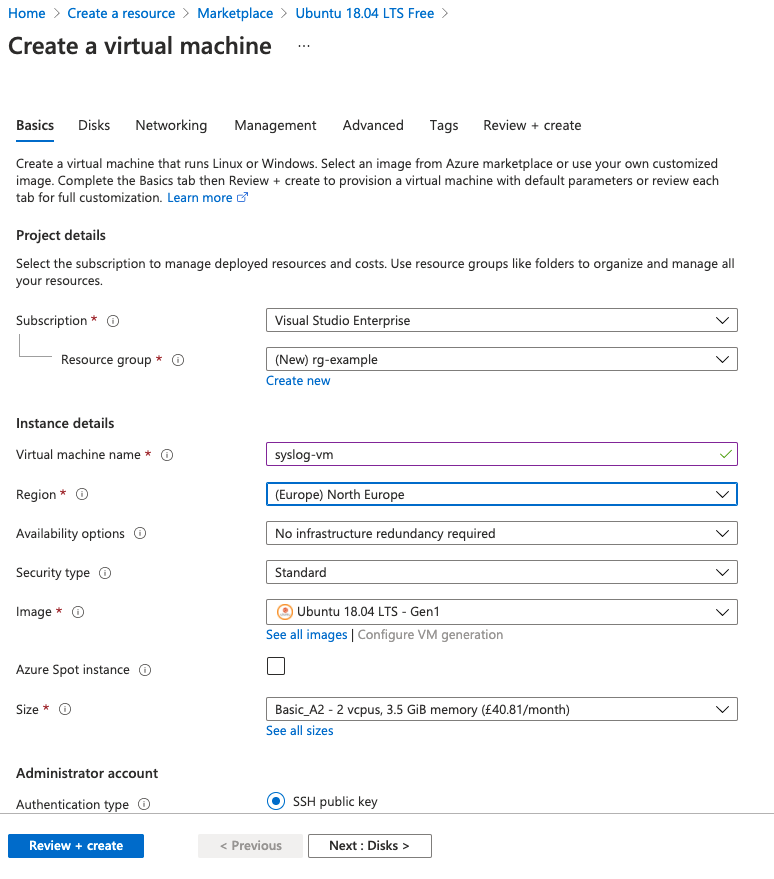Click the Region info icon
Image resolution: width=774 pixels, height=879 pixels.
[x=83, y=494]
